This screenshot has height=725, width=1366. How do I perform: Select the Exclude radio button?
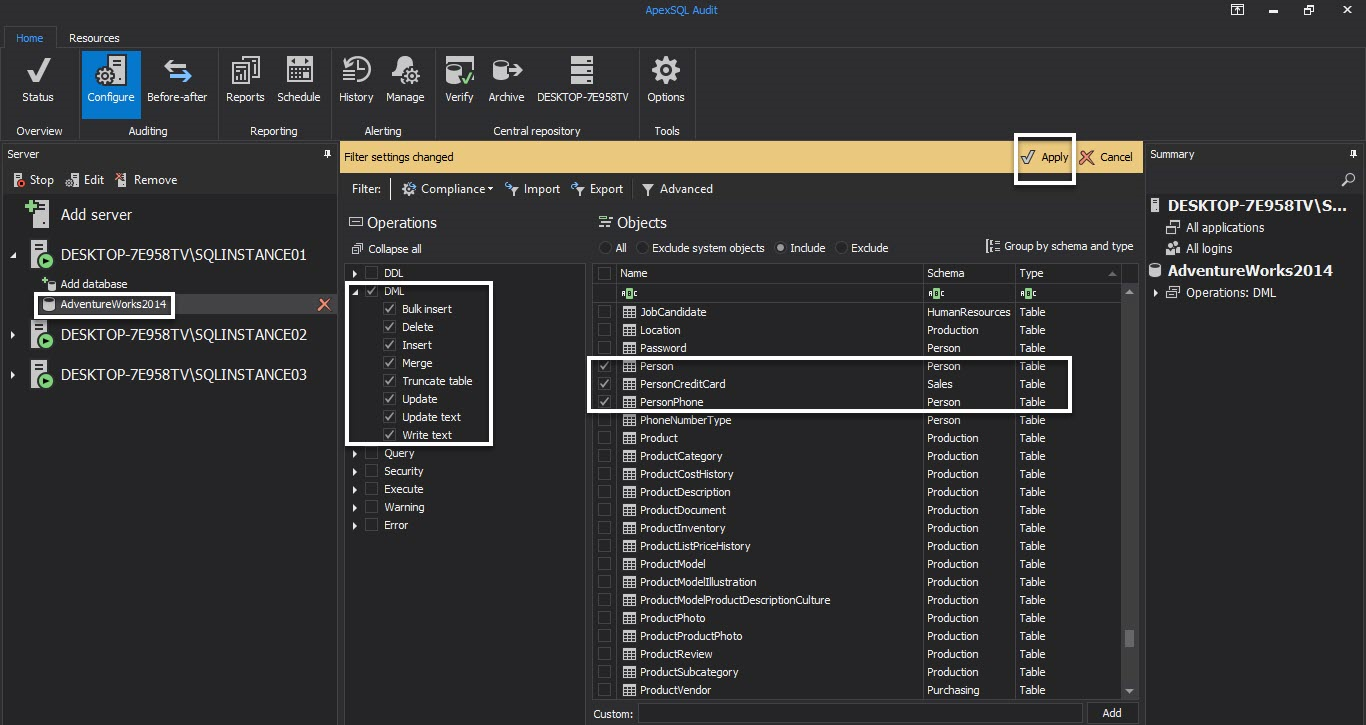point(842,248)
